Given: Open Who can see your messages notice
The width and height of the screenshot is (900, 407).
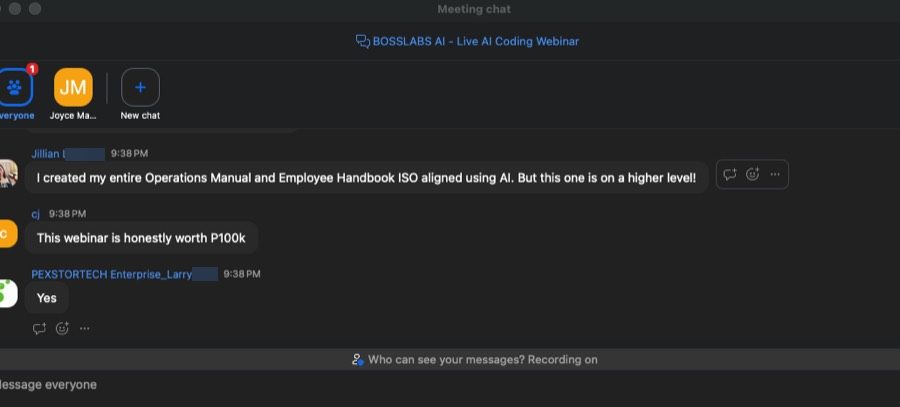Looking at the screenshot, I should (474, 360).
